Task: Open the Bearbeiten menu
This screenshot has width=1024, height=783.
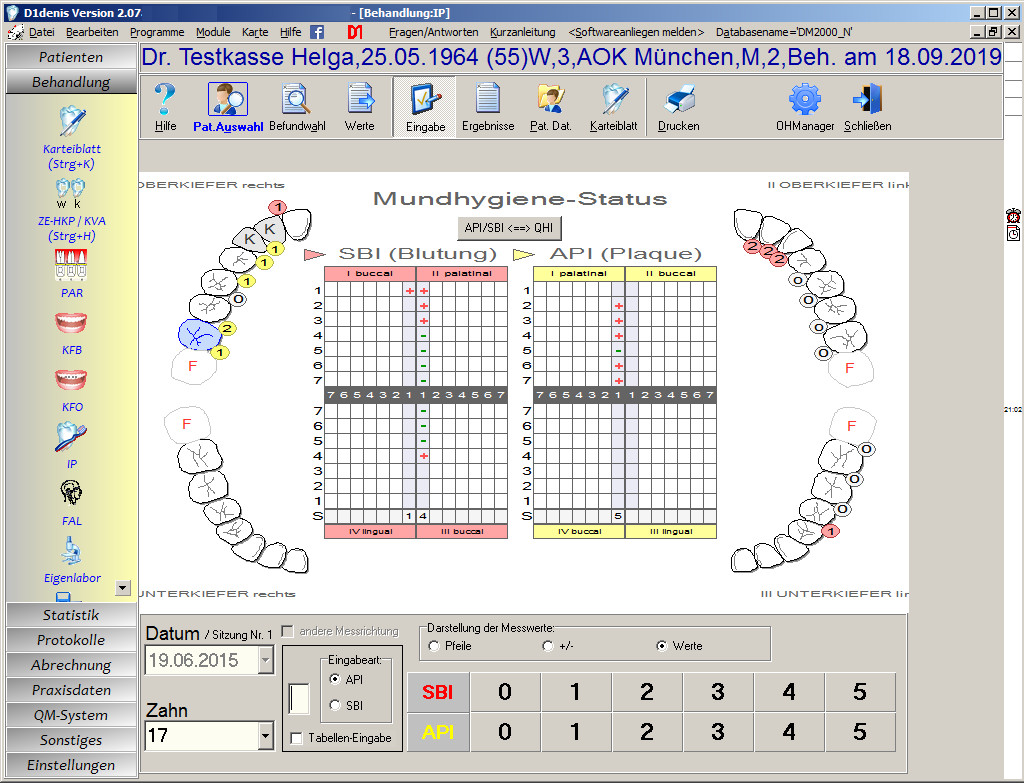Action: [x=92, y=32]
